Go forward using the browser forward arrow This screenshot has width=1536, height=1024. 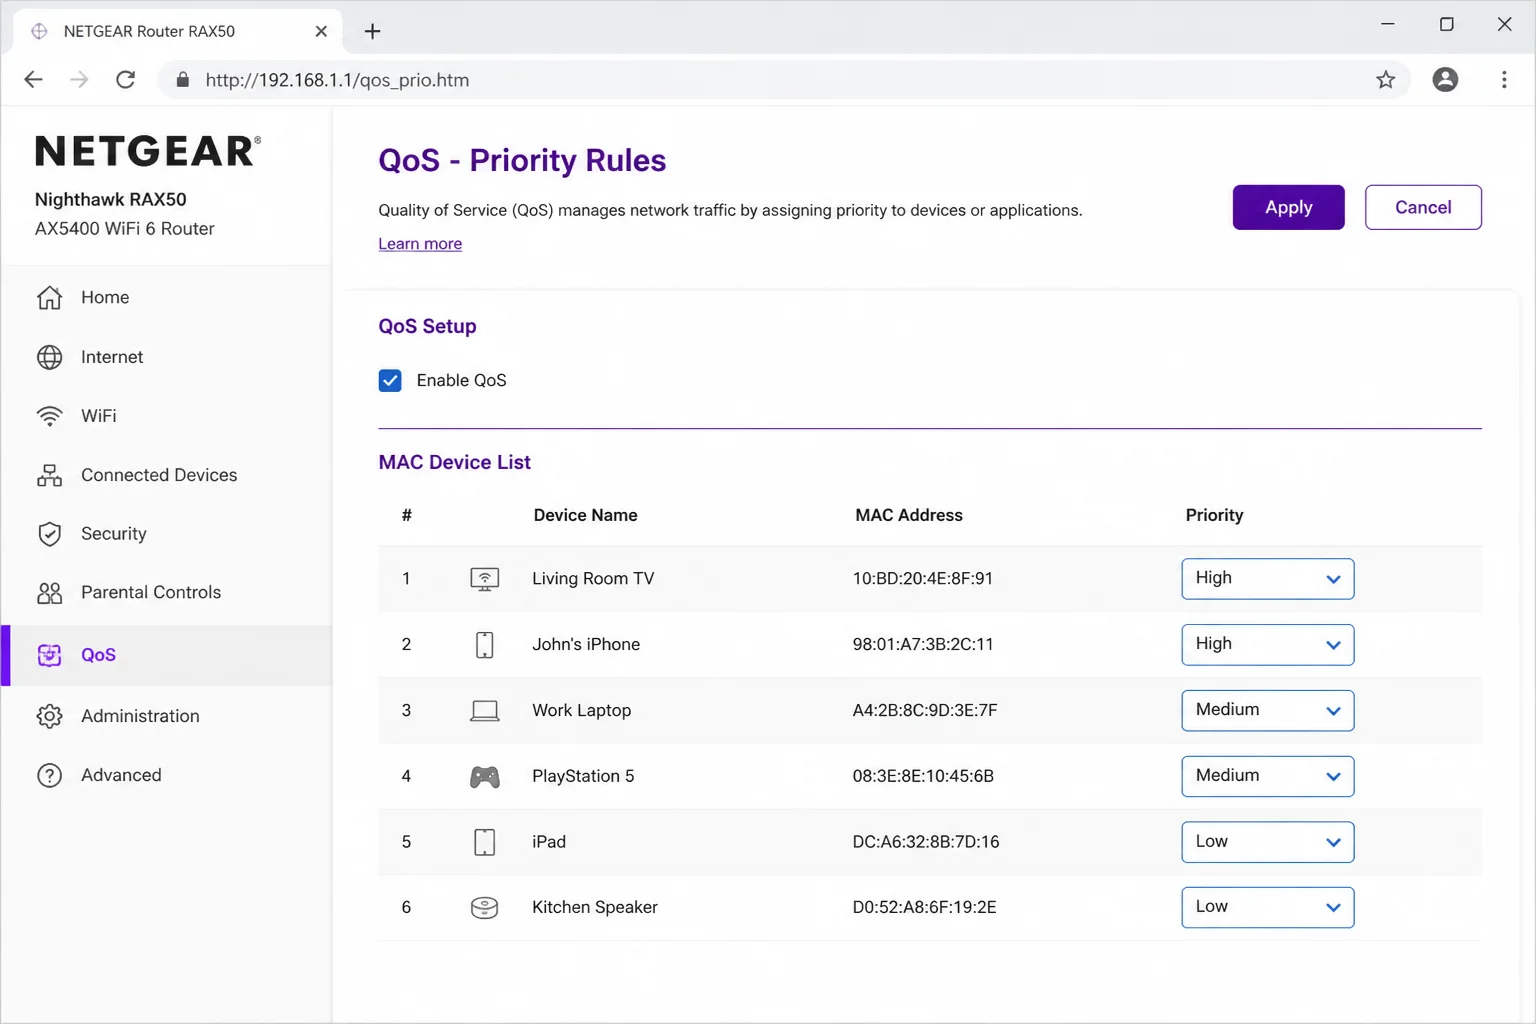click(x=79, y=80)
